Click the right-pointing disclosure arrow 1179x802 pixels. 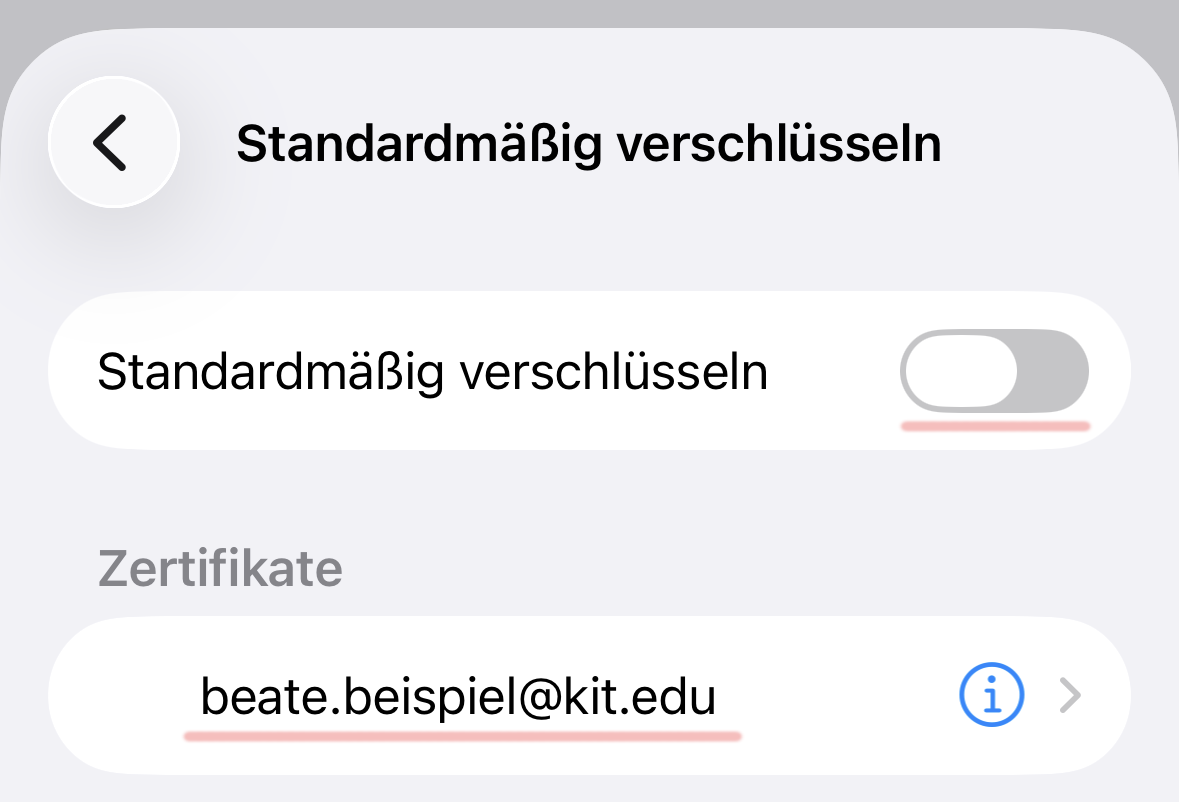tap(1070, 695)
